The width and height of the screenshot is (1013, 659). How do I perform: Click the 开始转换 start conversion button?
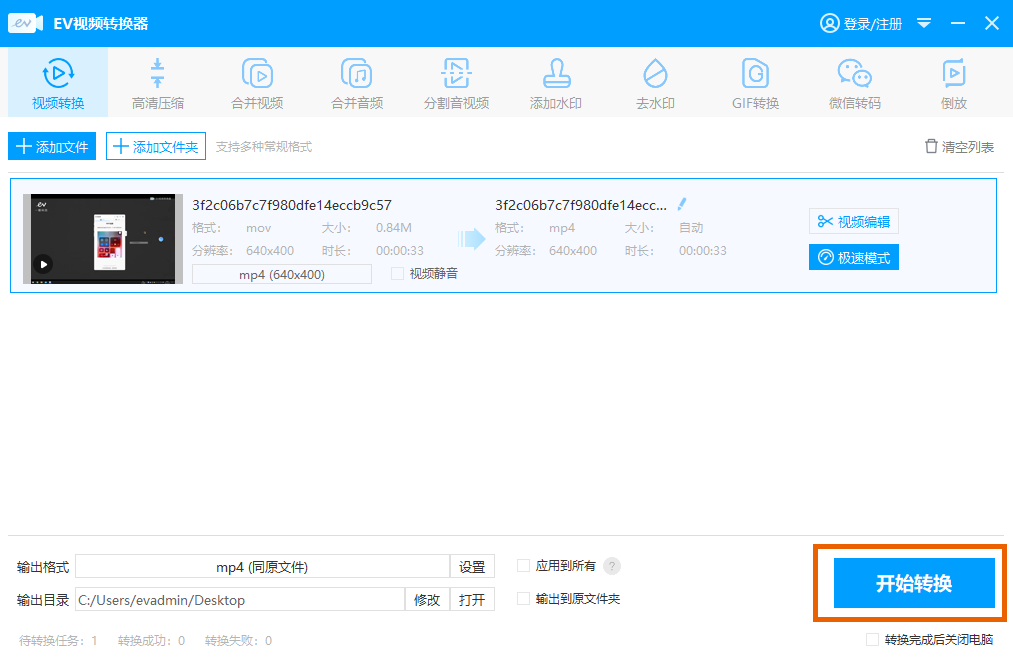[914, 583]
